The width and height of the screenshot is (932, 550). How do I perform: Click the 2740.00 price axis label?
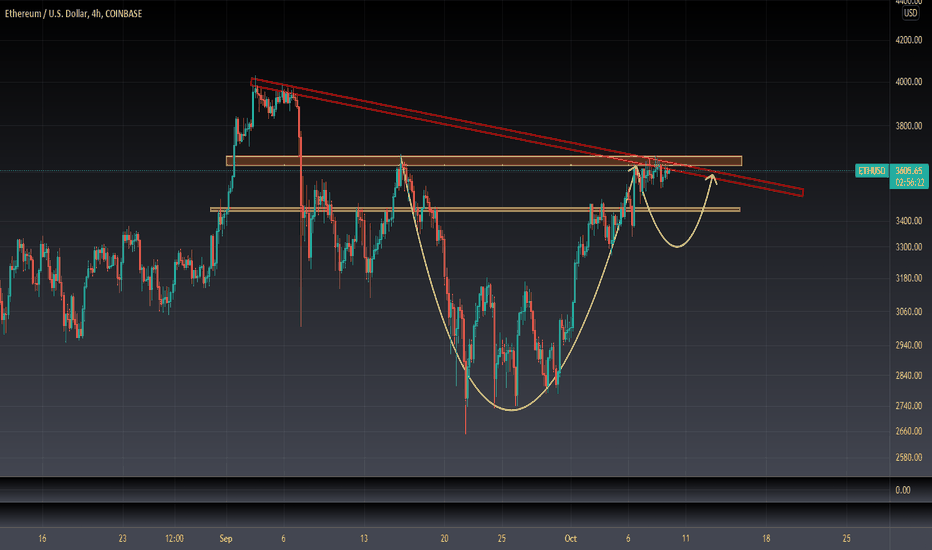tap(909, 406)
